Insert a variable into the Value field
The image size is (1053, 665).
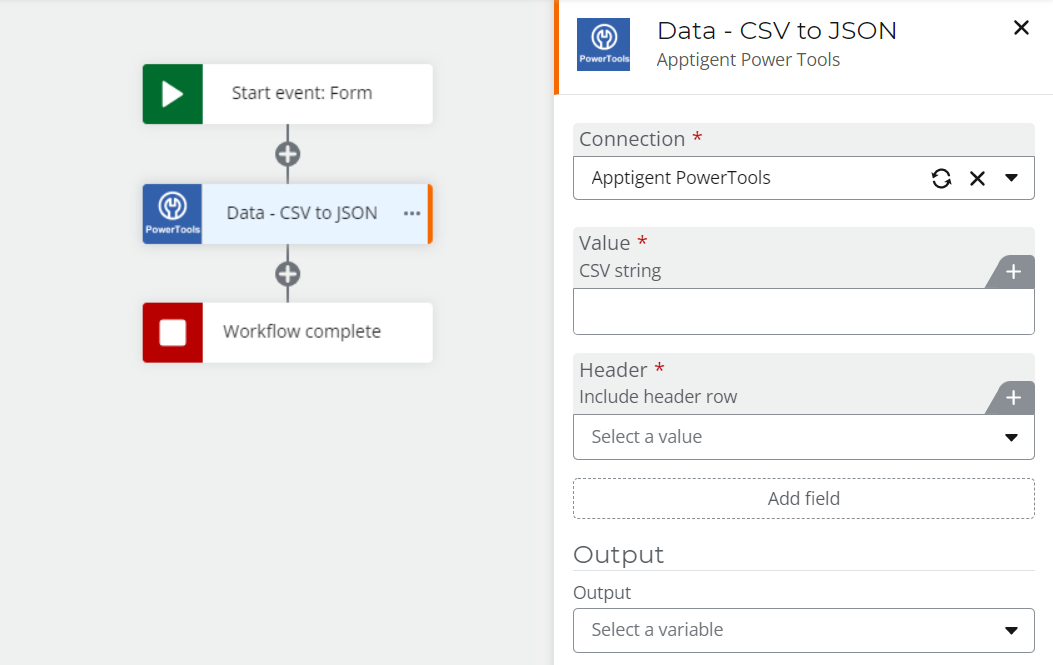pyautogui.click(x=1014, y=271)
